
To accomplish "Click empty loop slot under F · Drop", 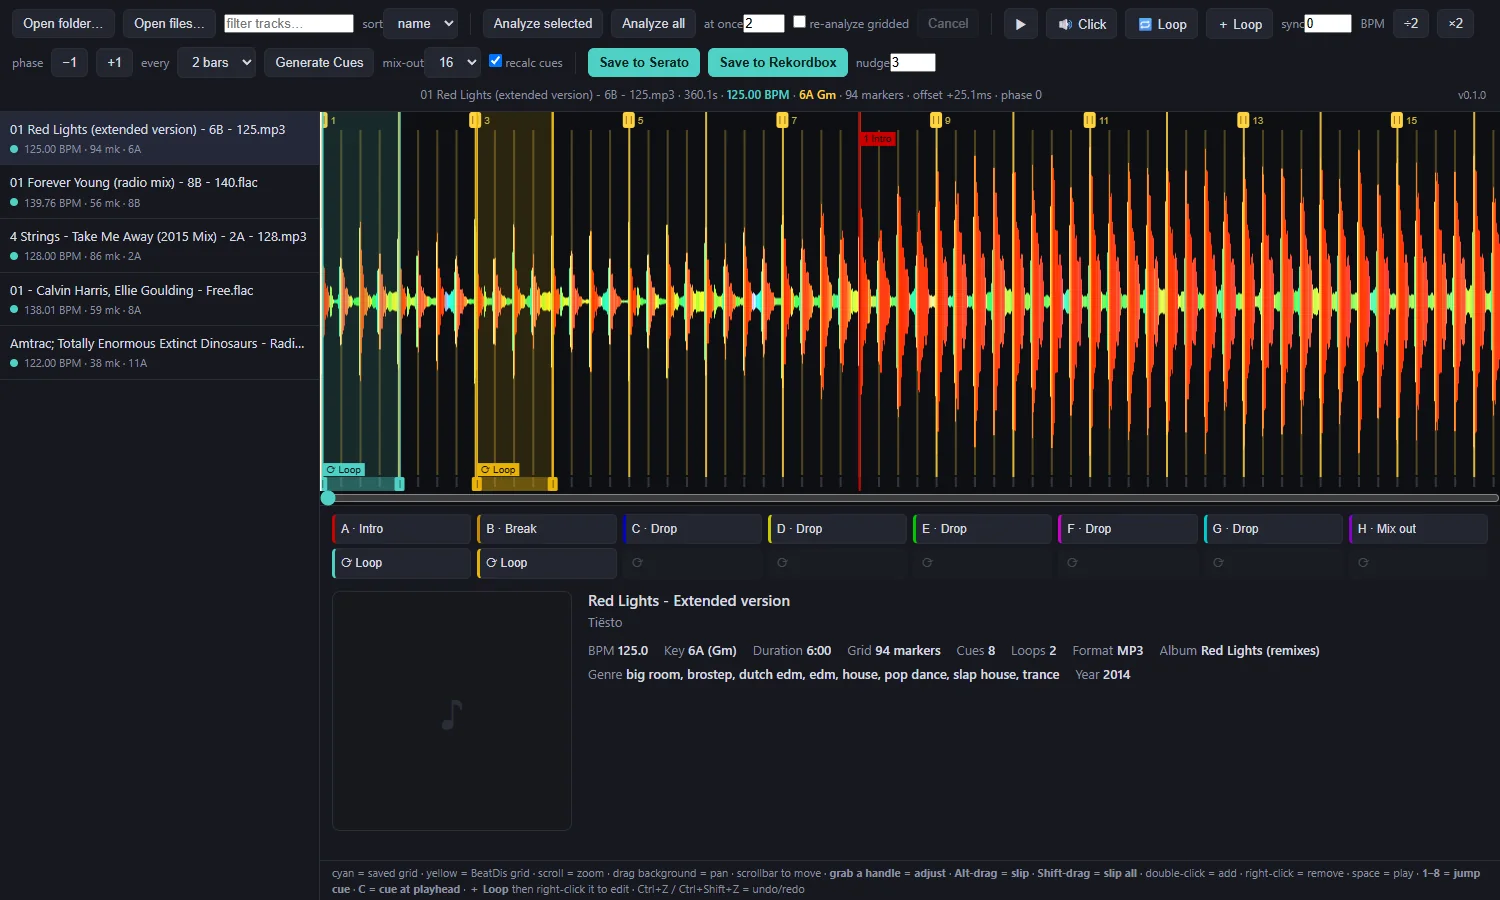I will tap(1128, 563).
